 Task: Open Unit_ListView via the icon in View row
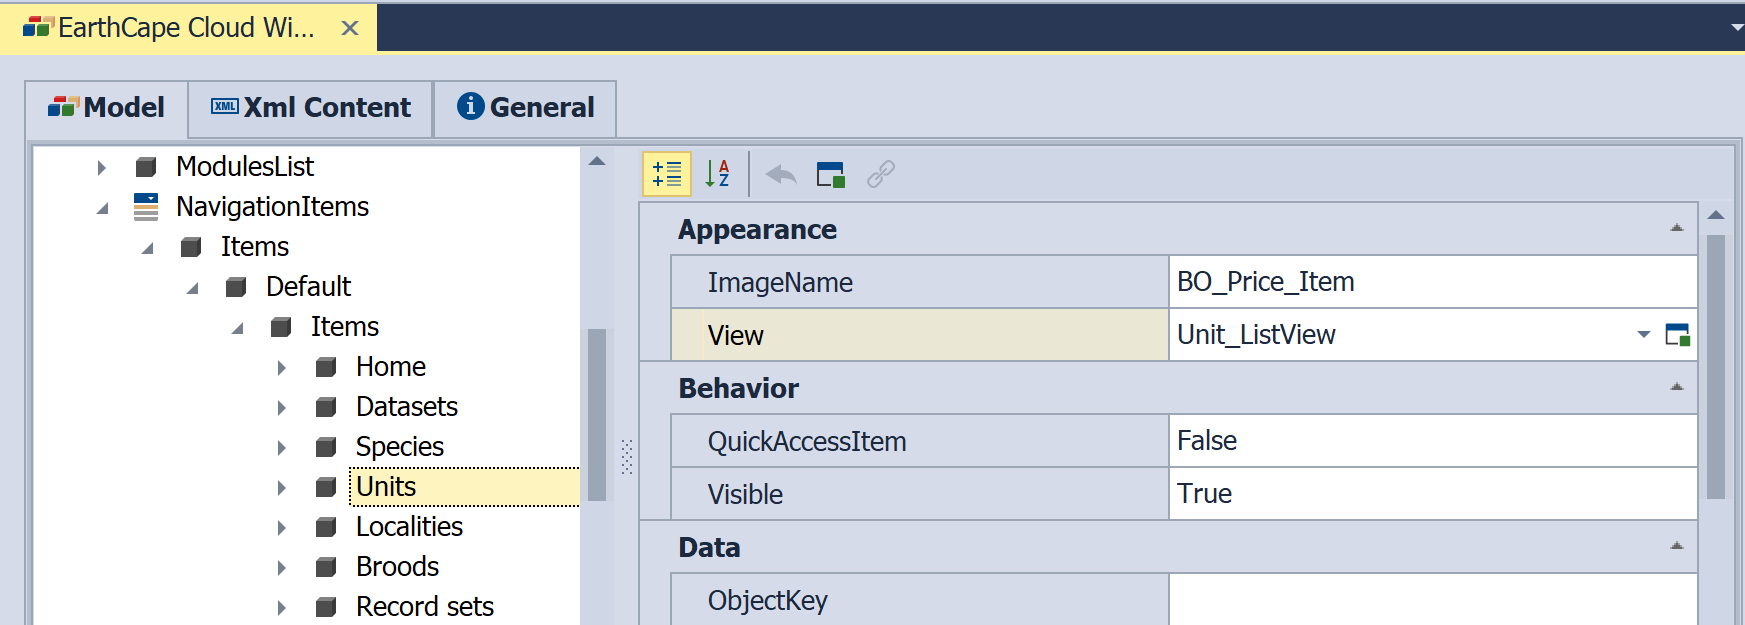tap(1677, 335)
